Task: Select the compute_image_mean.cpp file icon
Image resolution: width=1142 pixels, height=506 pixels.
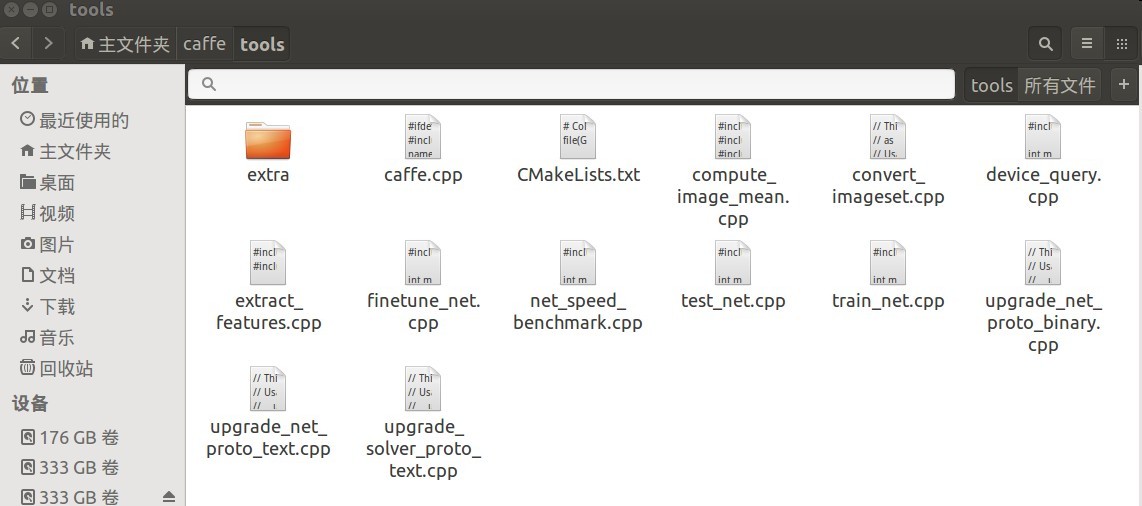Action: (733, 137)
